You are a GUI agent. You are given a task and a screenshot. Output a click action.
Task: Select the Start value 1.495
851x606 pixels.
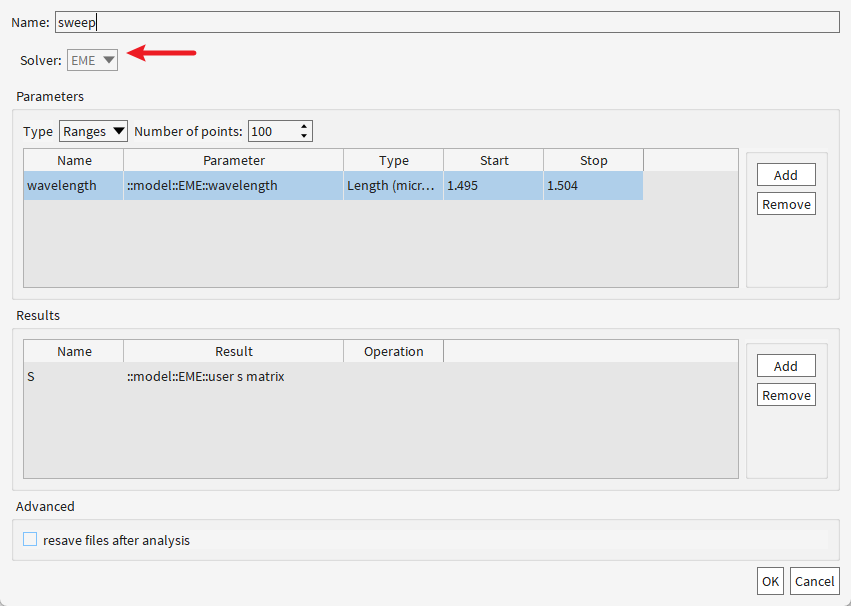pos(494,186)
